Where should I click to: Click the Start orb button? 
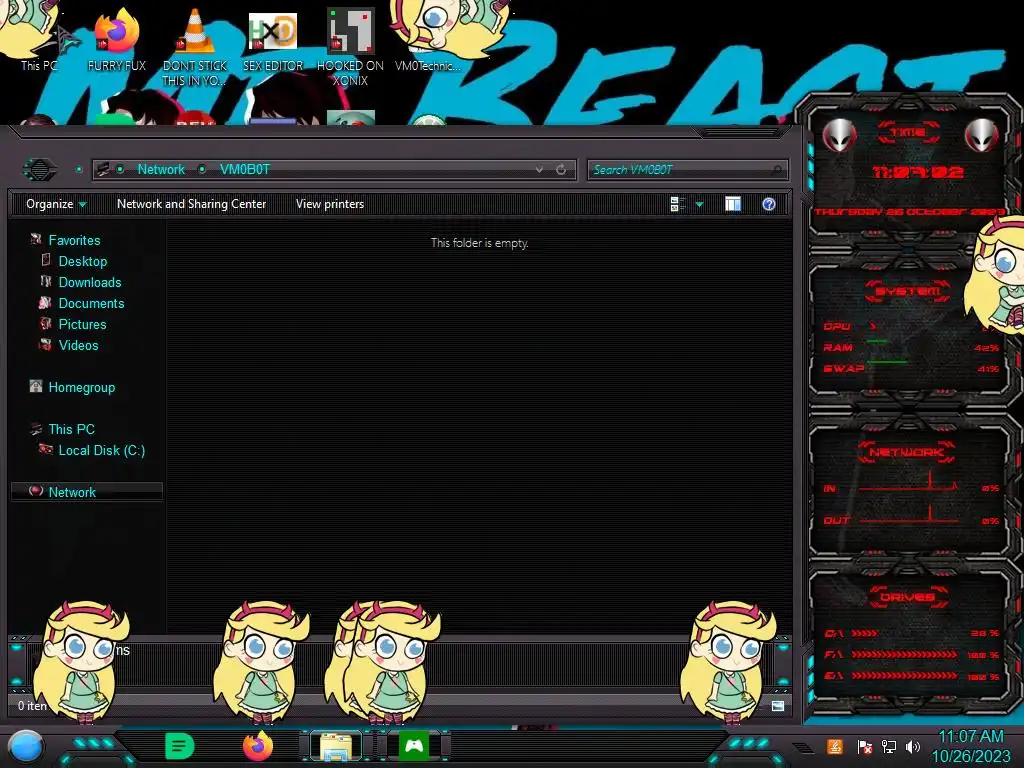click(27, 747)
